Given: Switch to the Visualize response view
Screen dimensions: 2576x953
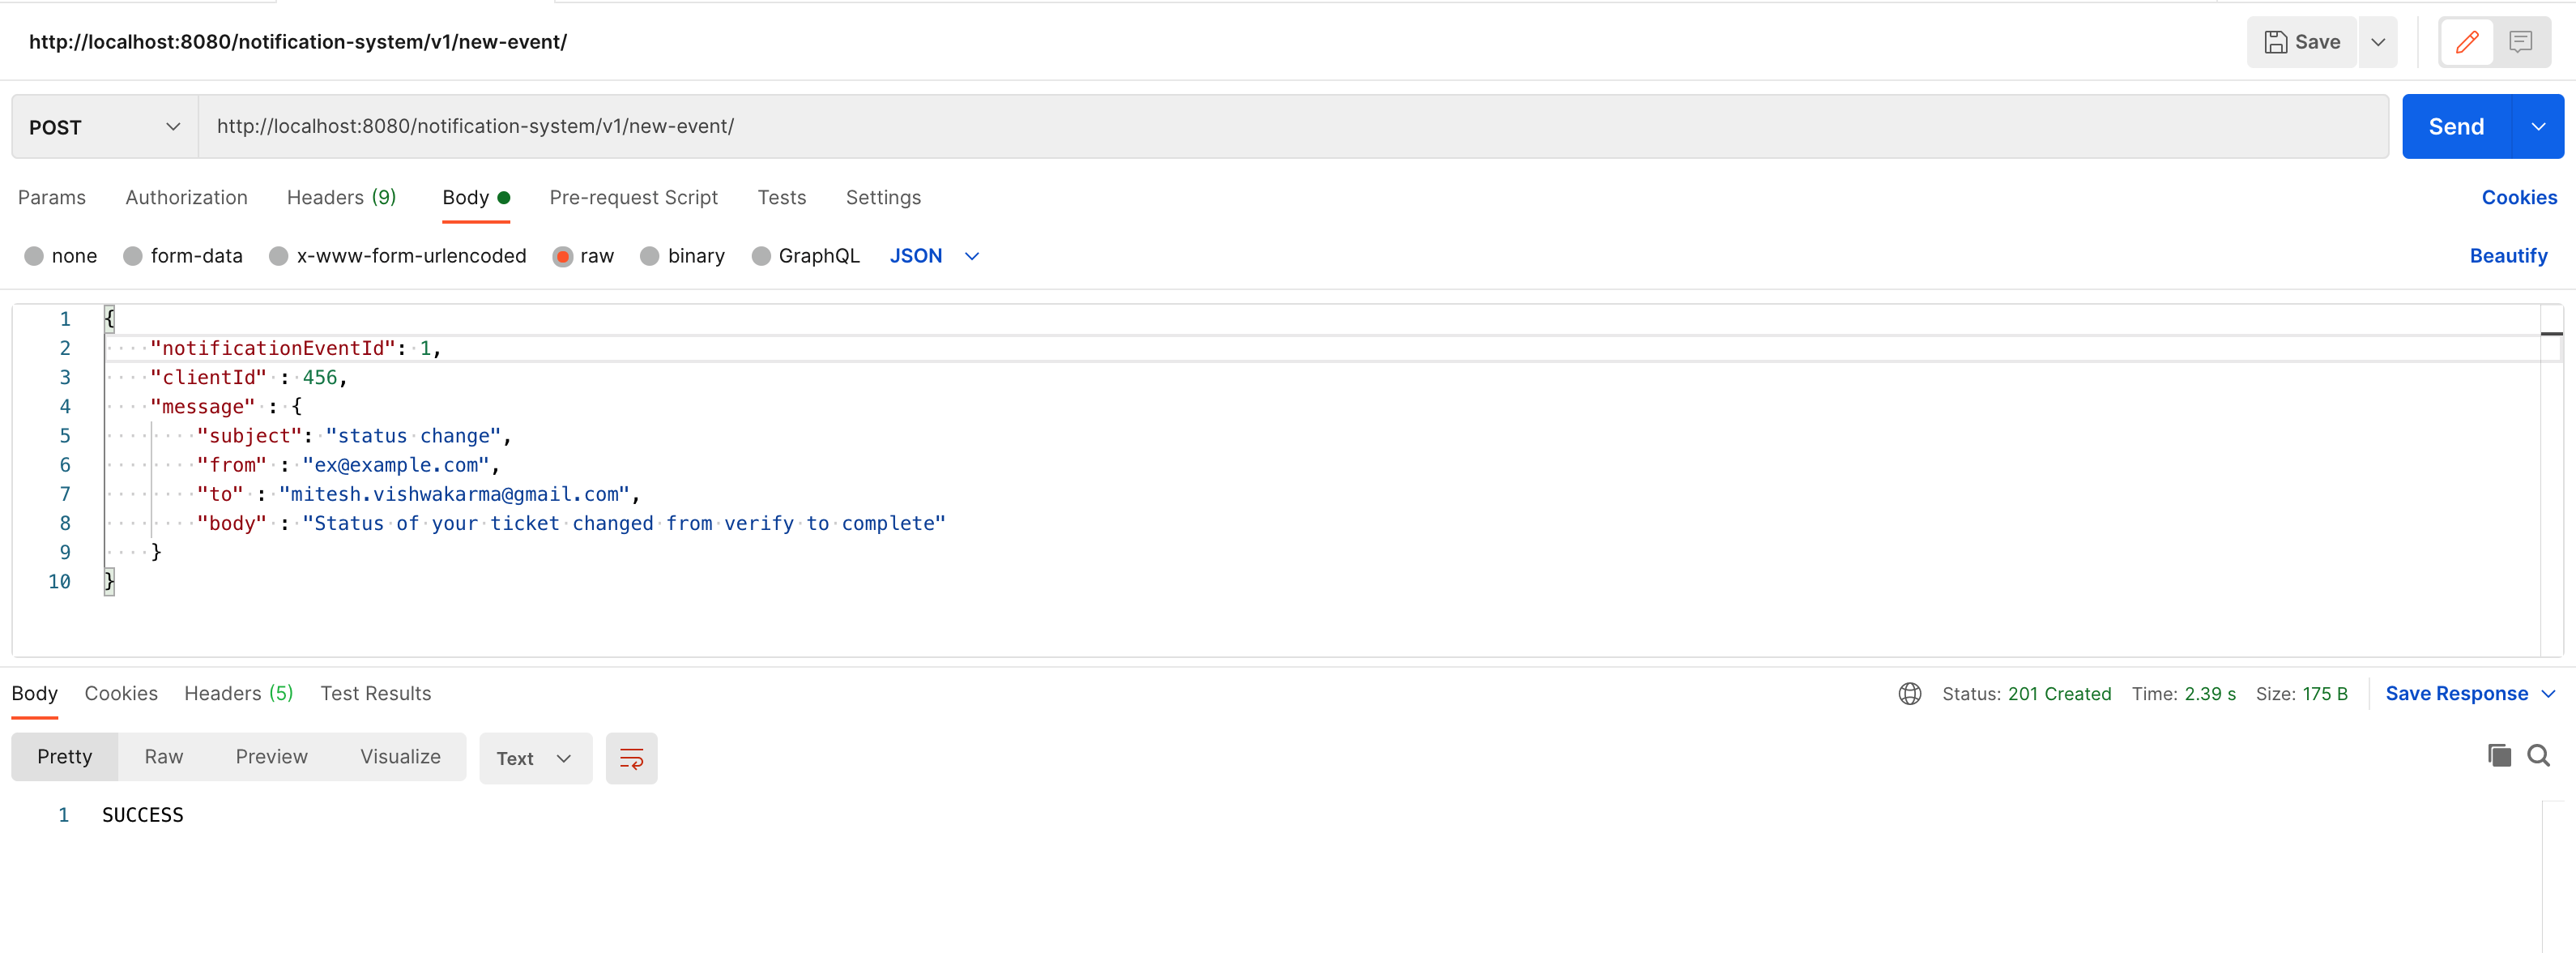Looking at the screenshot, I should [x=400, y=757].
